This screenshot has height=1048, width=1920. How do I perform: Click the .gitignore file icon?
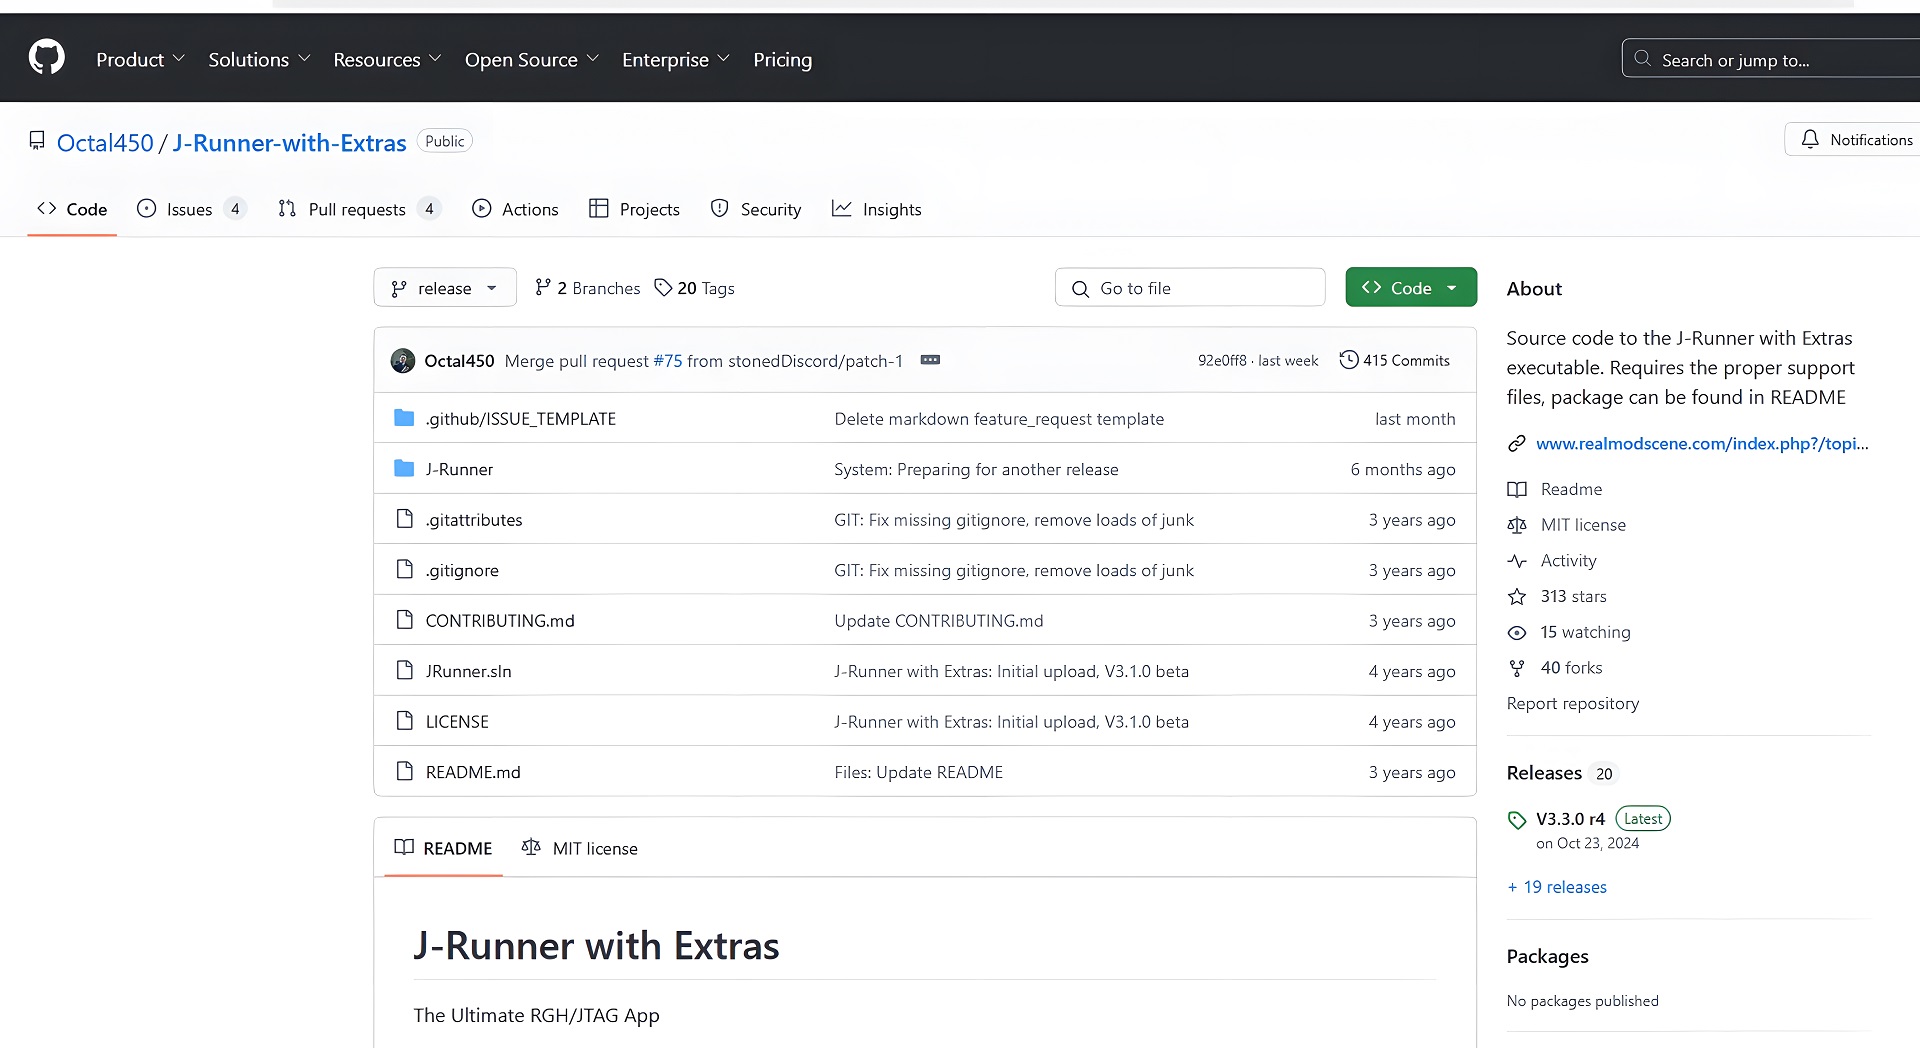tap(404, 570)
